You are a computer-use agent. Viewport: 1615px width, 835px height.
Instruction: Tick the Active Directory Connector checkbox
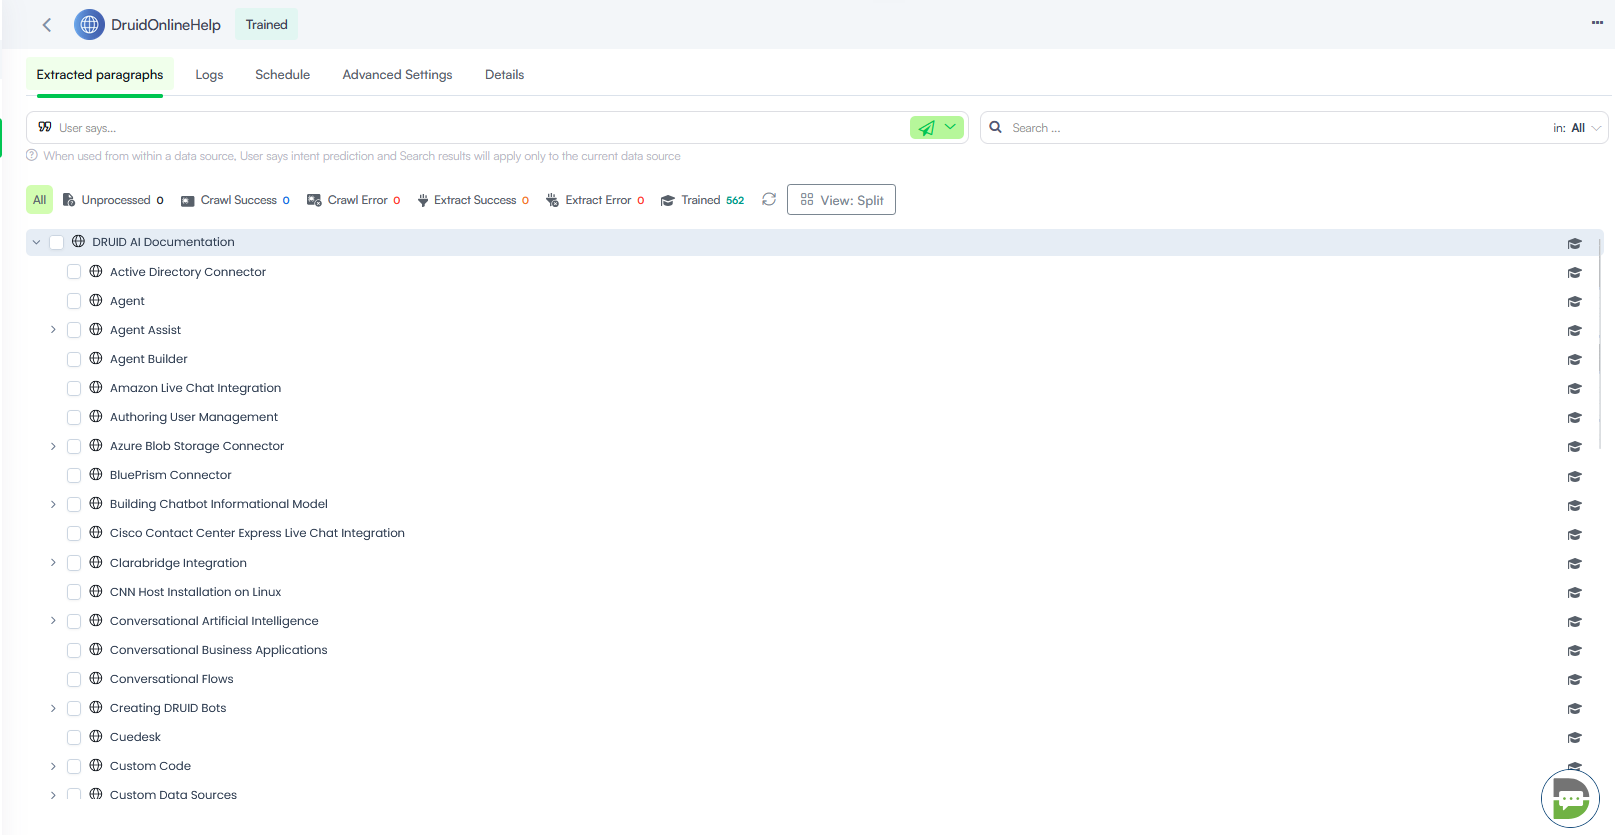pos(74,272)
